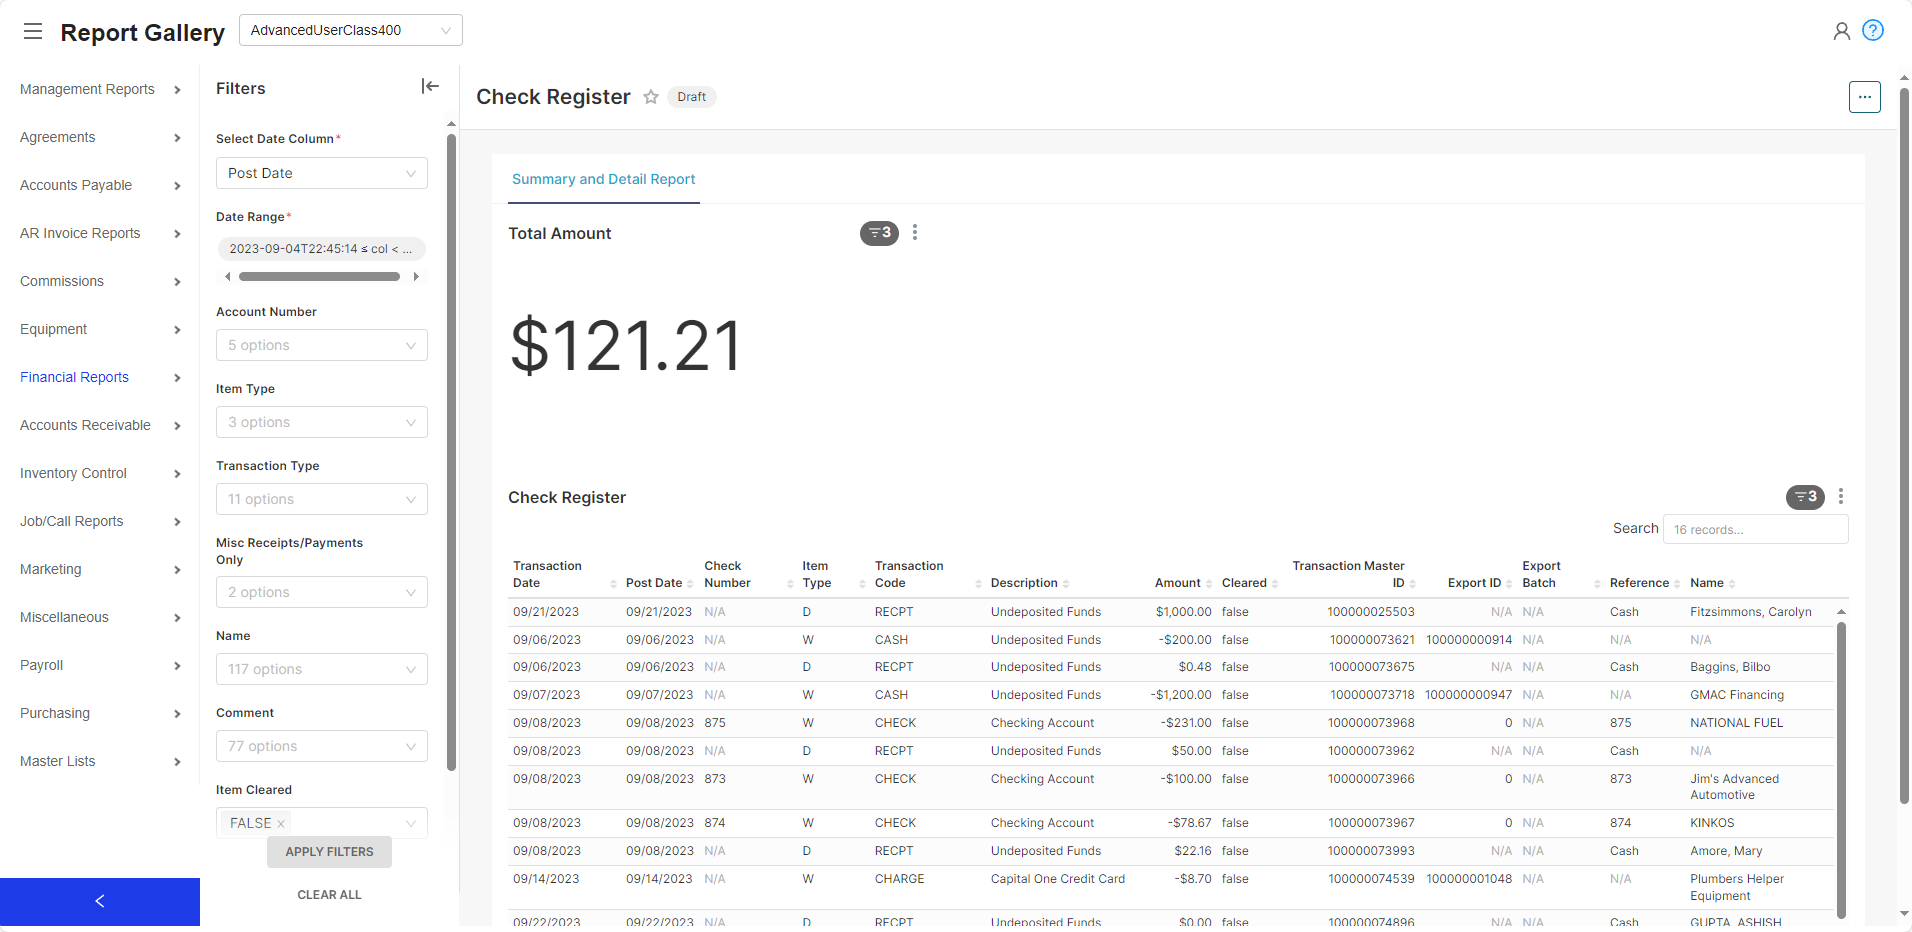This screenshot has width=1912, height=932.
Task: Open Name 117 options dropdown
Action: (x=322, y=669)
